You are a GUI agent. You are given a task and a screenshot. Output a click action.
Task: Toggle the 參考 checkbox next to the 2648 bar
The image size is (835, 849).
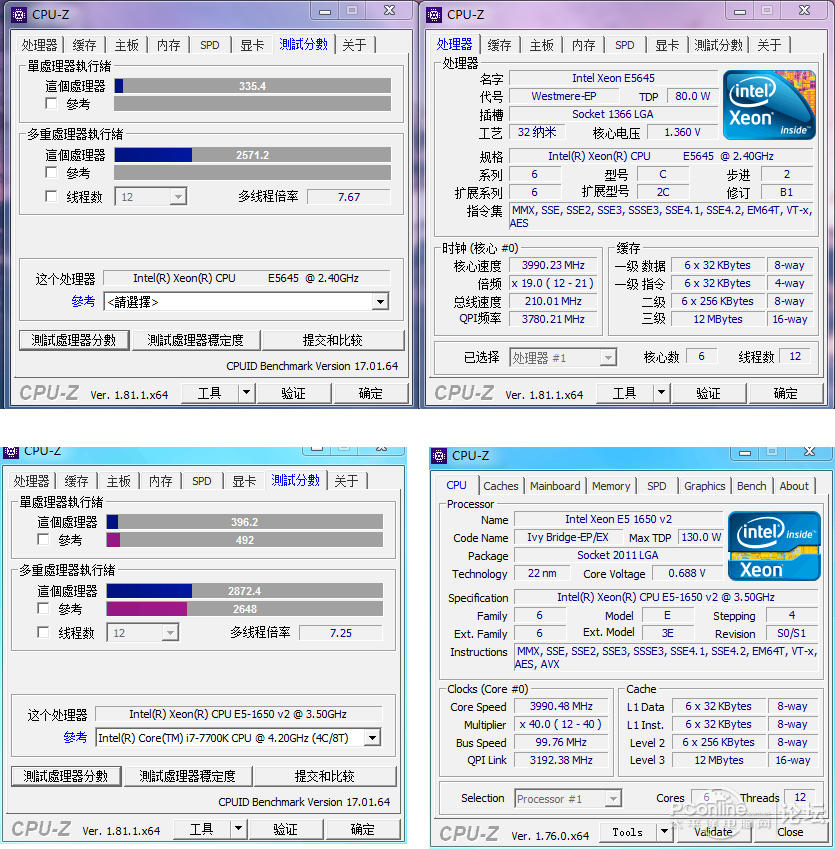(43, 609)
